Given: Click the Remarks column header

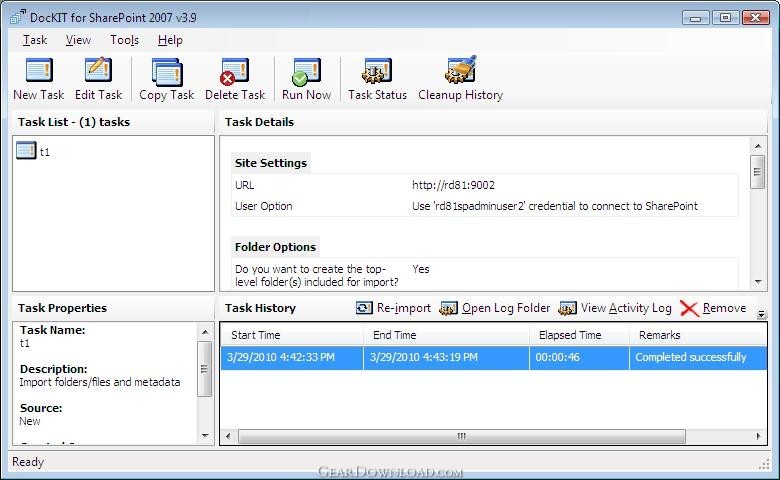Looking at the screenshot, I should tap(698, 335).
